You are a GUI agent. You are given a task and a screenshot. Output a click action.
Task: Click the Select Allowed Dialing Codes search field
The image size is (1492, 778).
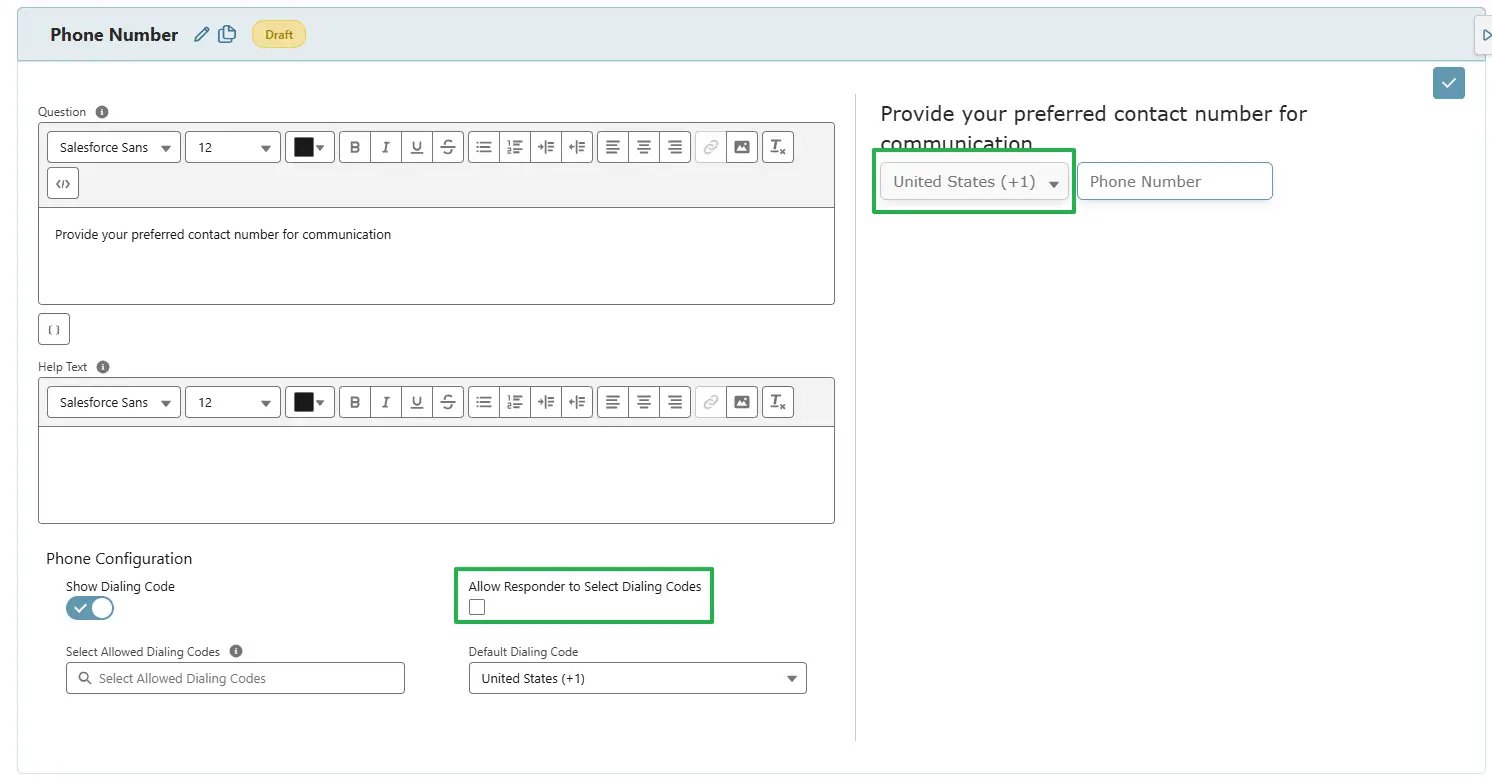click(235, 678)
